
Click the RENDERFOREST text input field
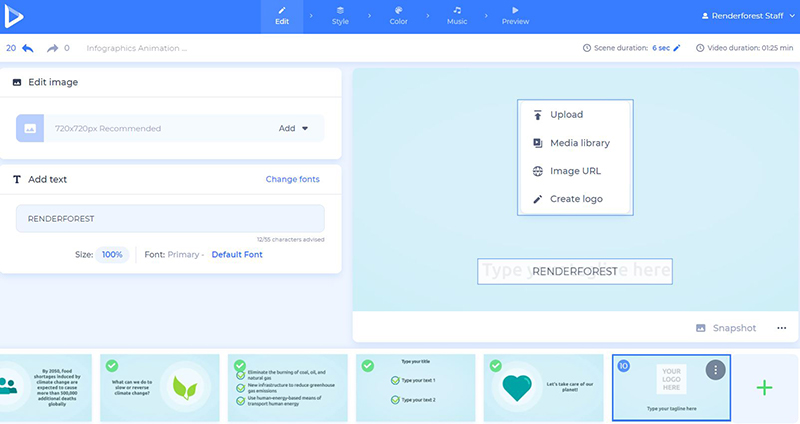click(x=170, y=218)
